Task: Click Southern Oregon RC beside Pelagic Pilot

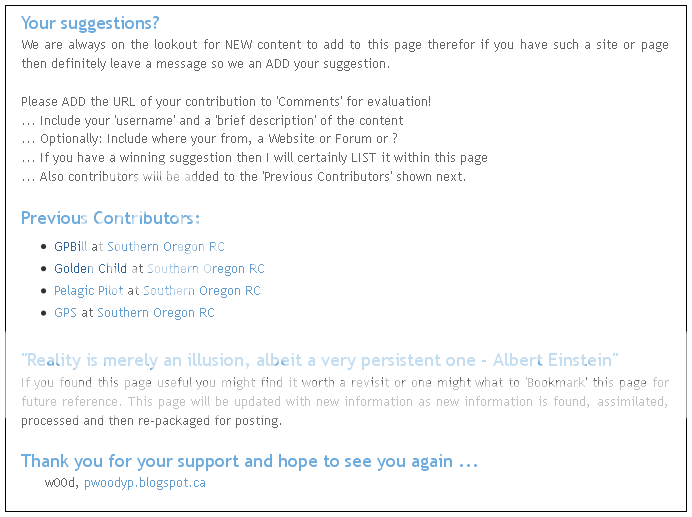Action: pyautogui.click(x=201, y=291)
